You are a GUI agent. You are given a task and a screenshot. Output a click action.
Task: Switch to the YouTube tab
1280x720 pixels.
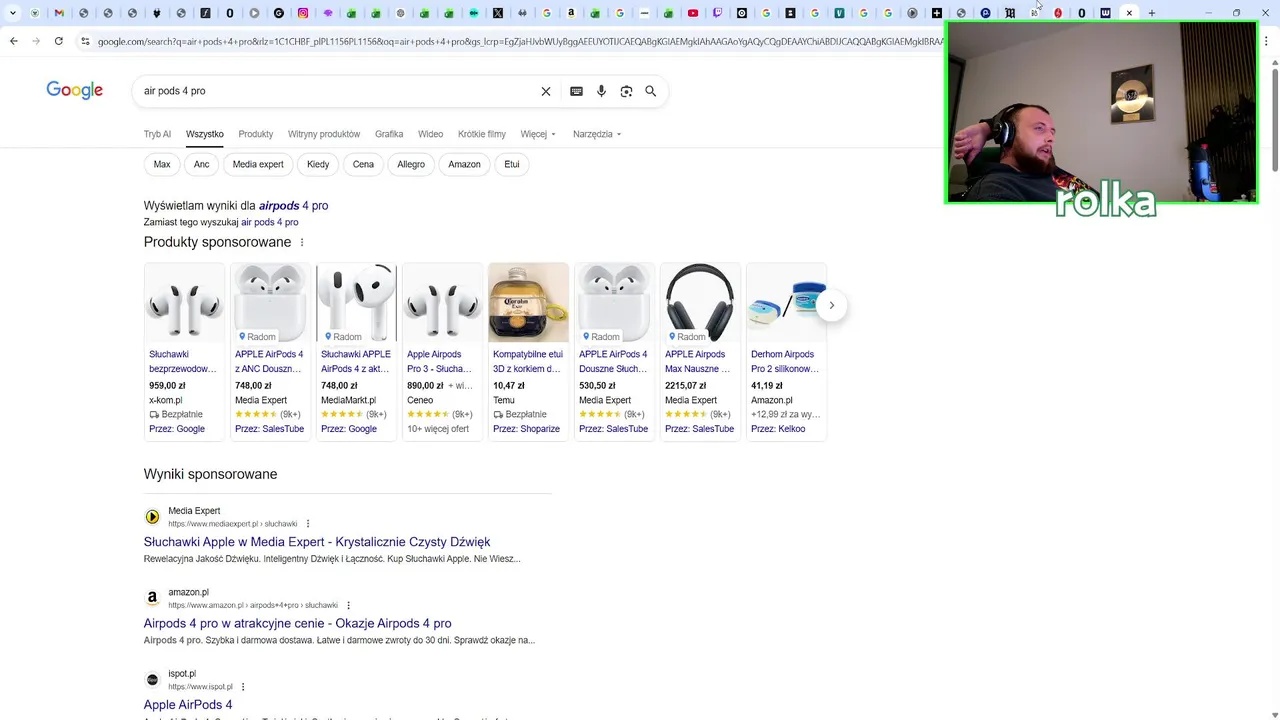(x=693, y=13)
